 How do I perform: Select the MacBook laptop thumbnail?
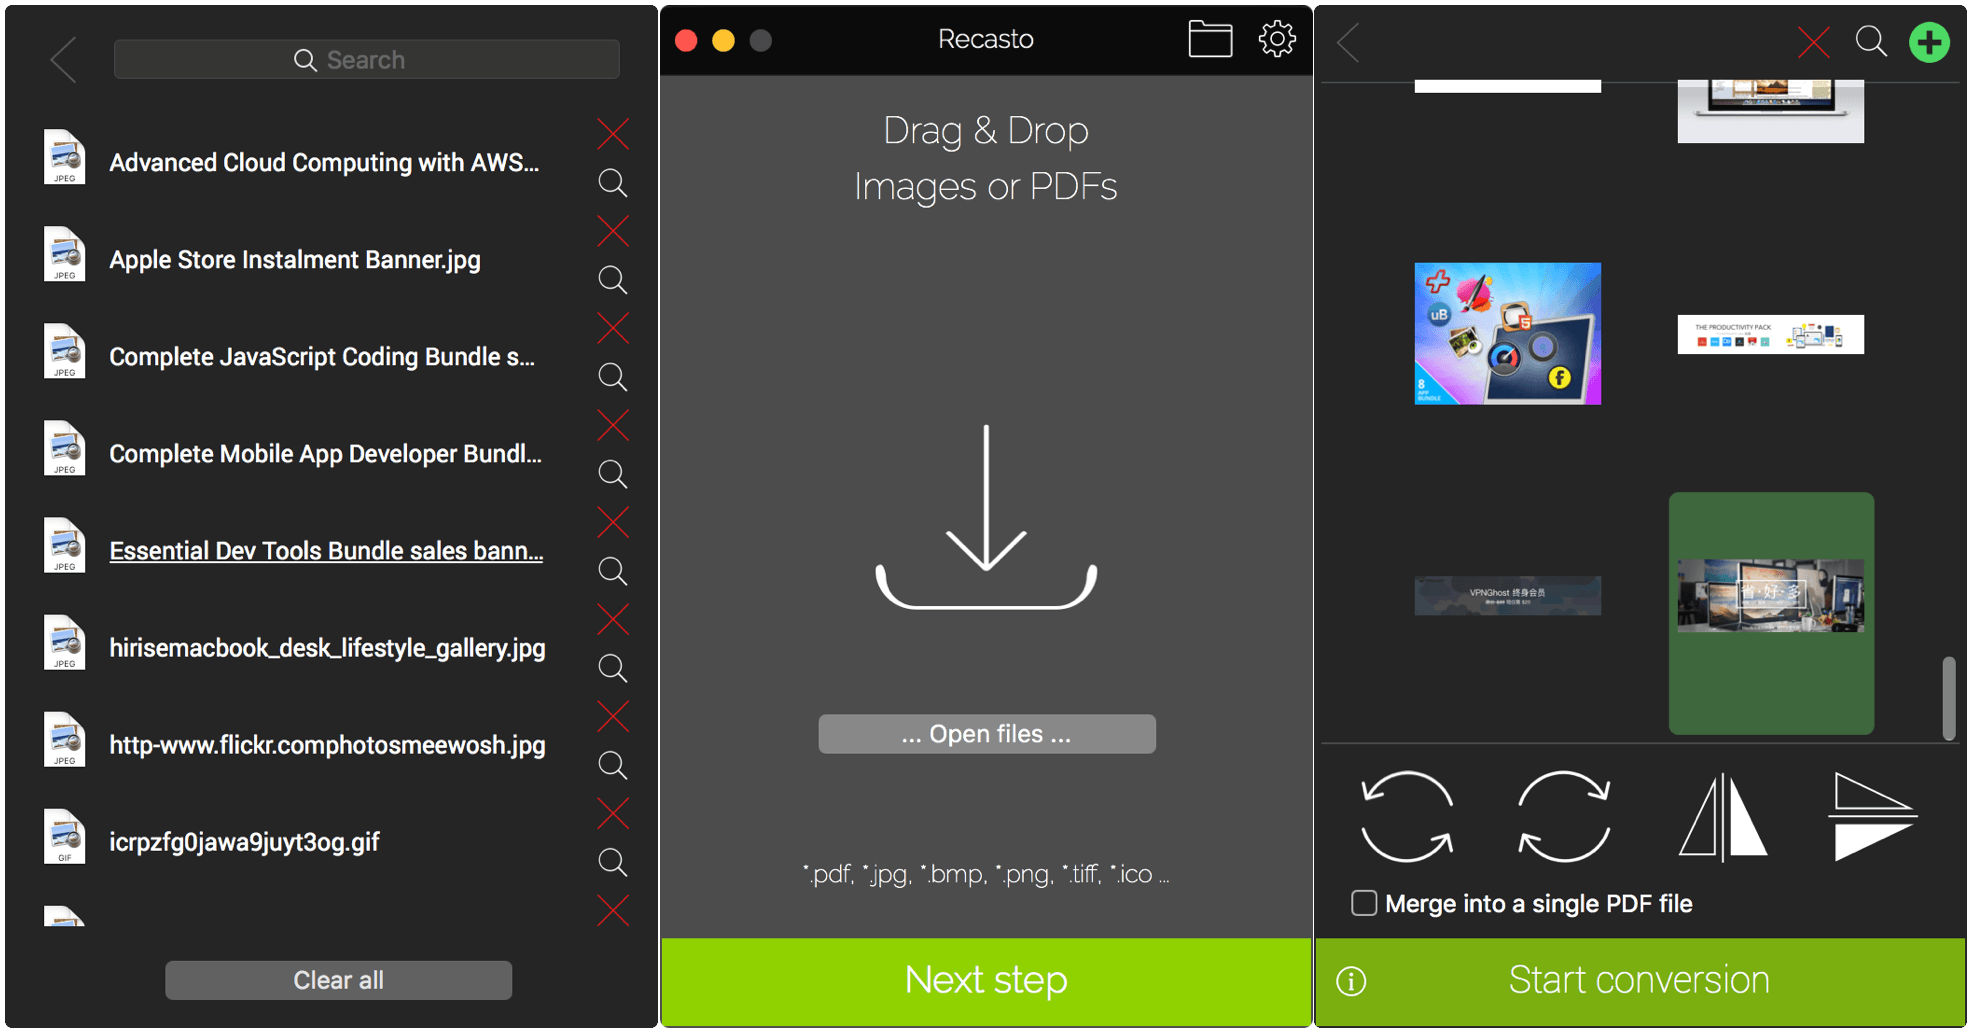[x=1770, y=111]
